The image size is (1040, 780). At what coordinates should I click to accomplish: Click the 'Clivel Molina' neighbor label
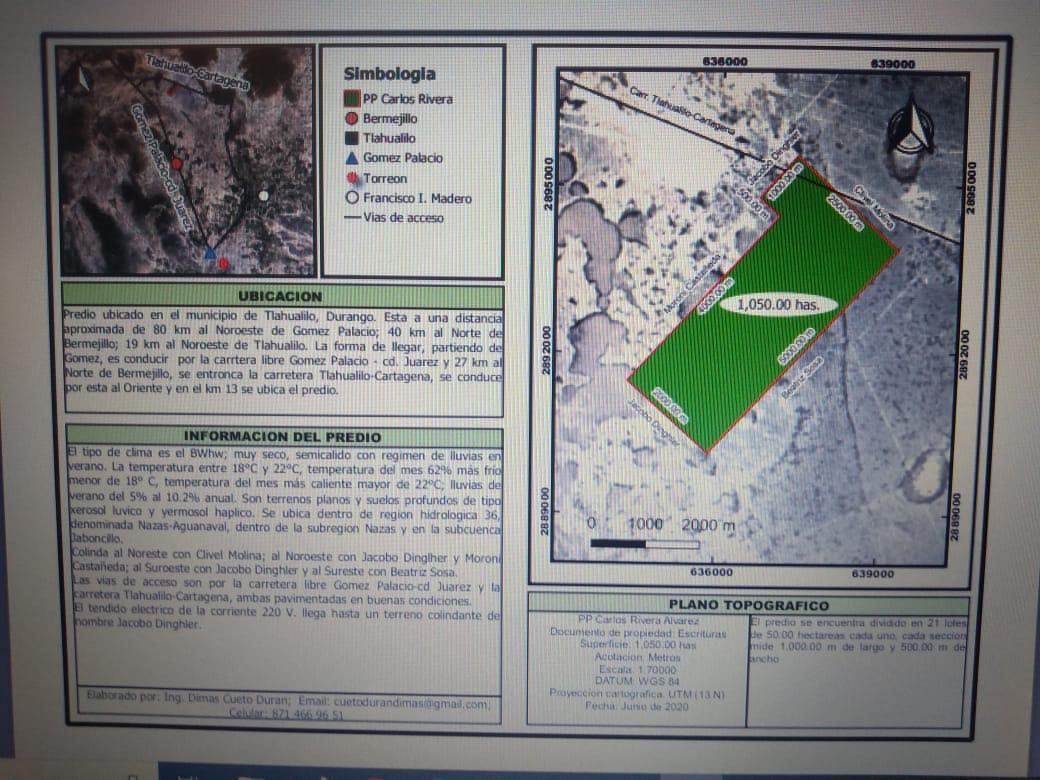[x=874, y=208]
